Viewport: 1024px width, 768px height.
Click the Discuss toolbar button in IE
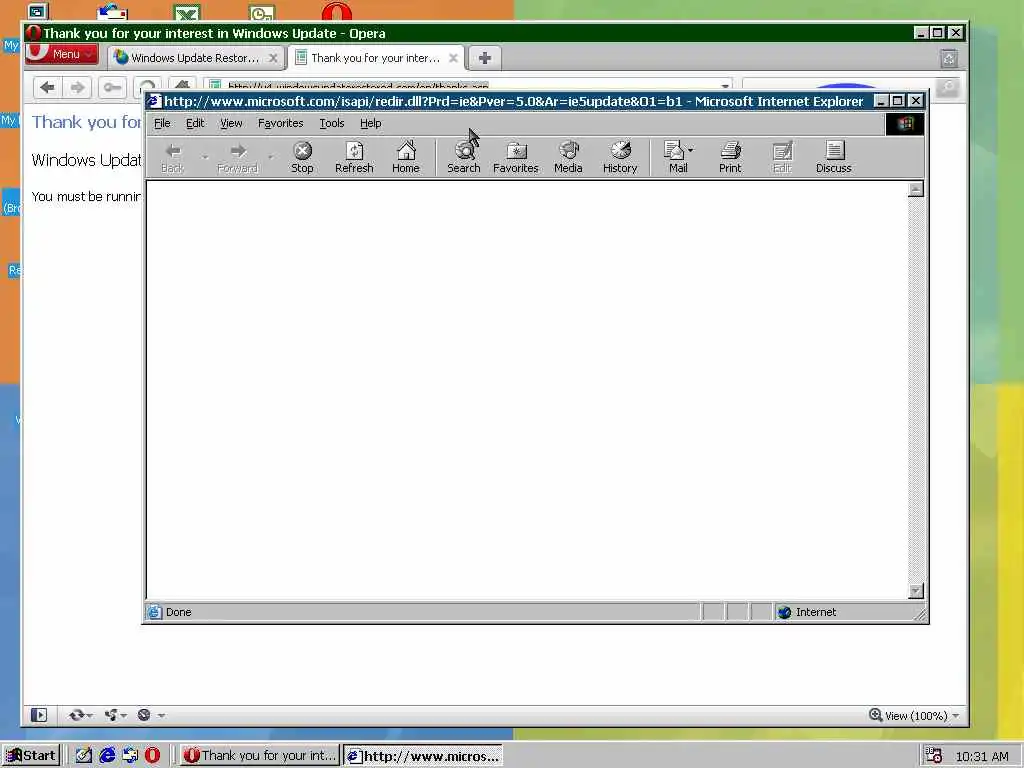[x=833, y=157]
